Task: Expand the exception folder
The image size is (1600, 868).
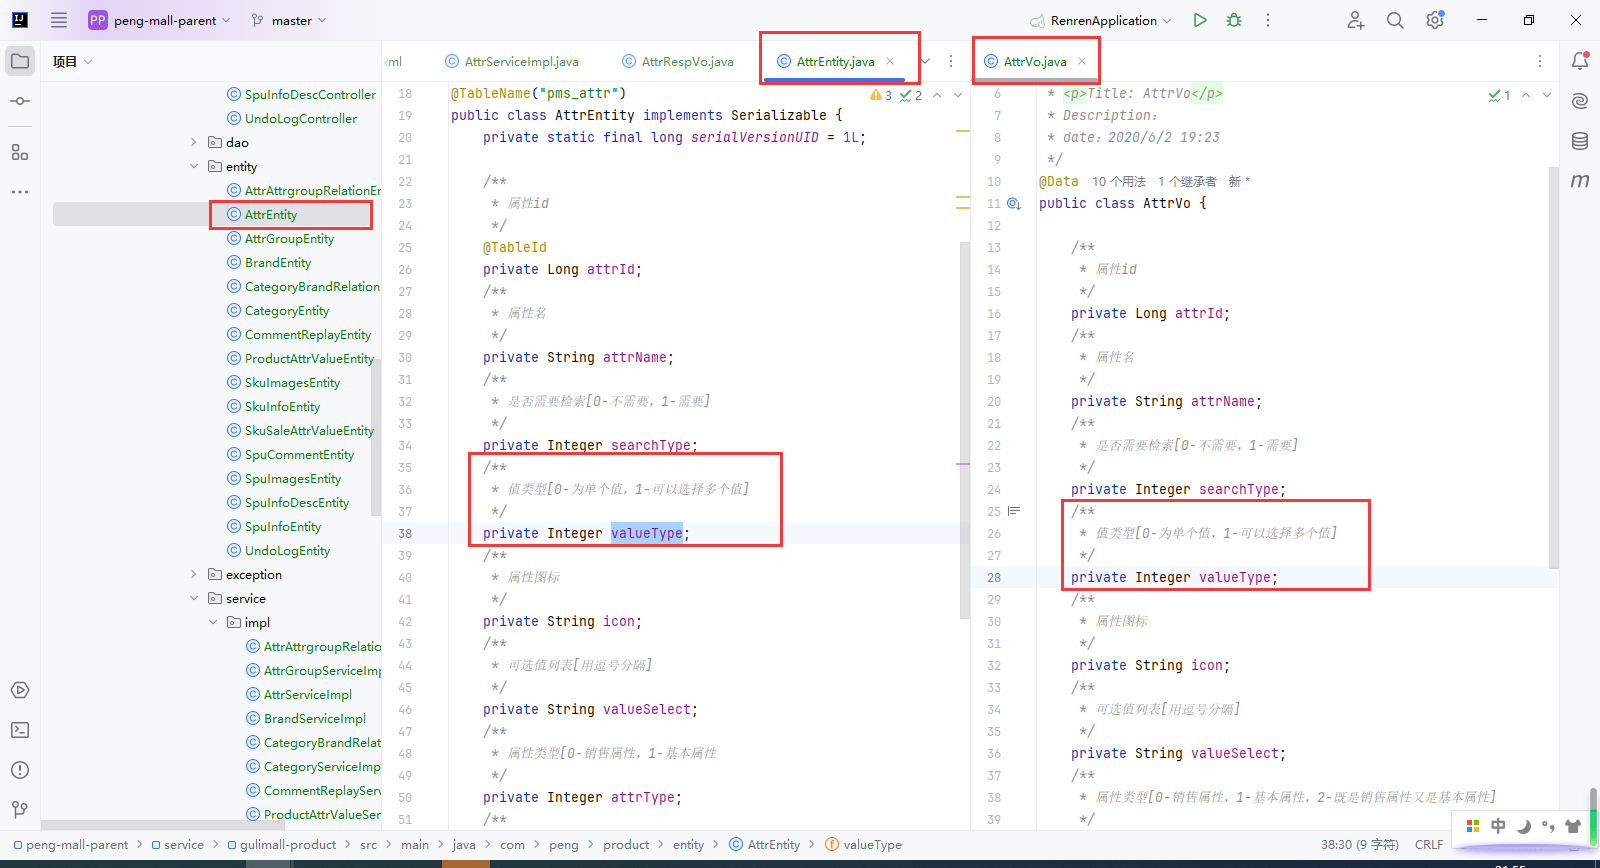Action: [194, 574]
